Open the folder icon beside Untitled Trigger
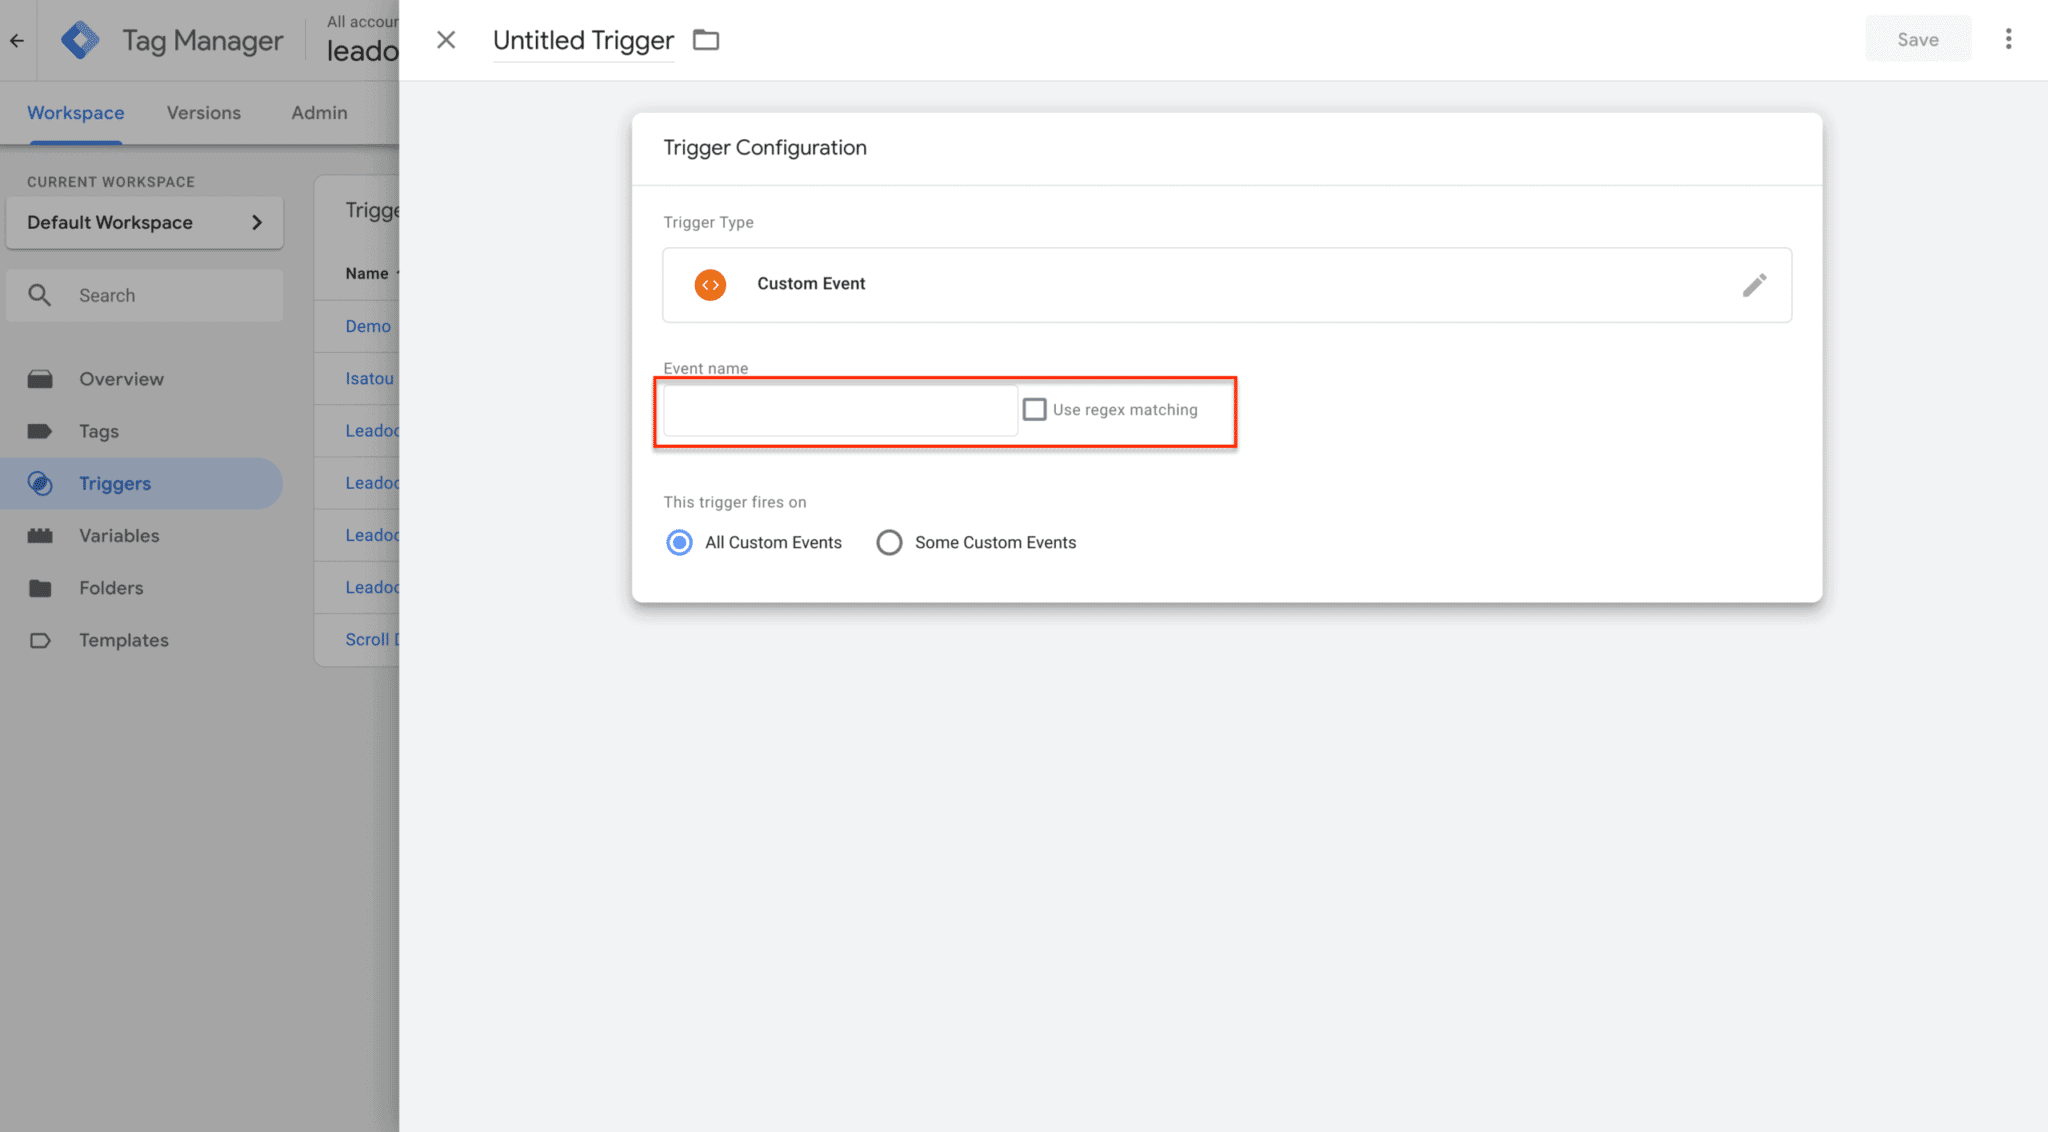 point(706,39)
